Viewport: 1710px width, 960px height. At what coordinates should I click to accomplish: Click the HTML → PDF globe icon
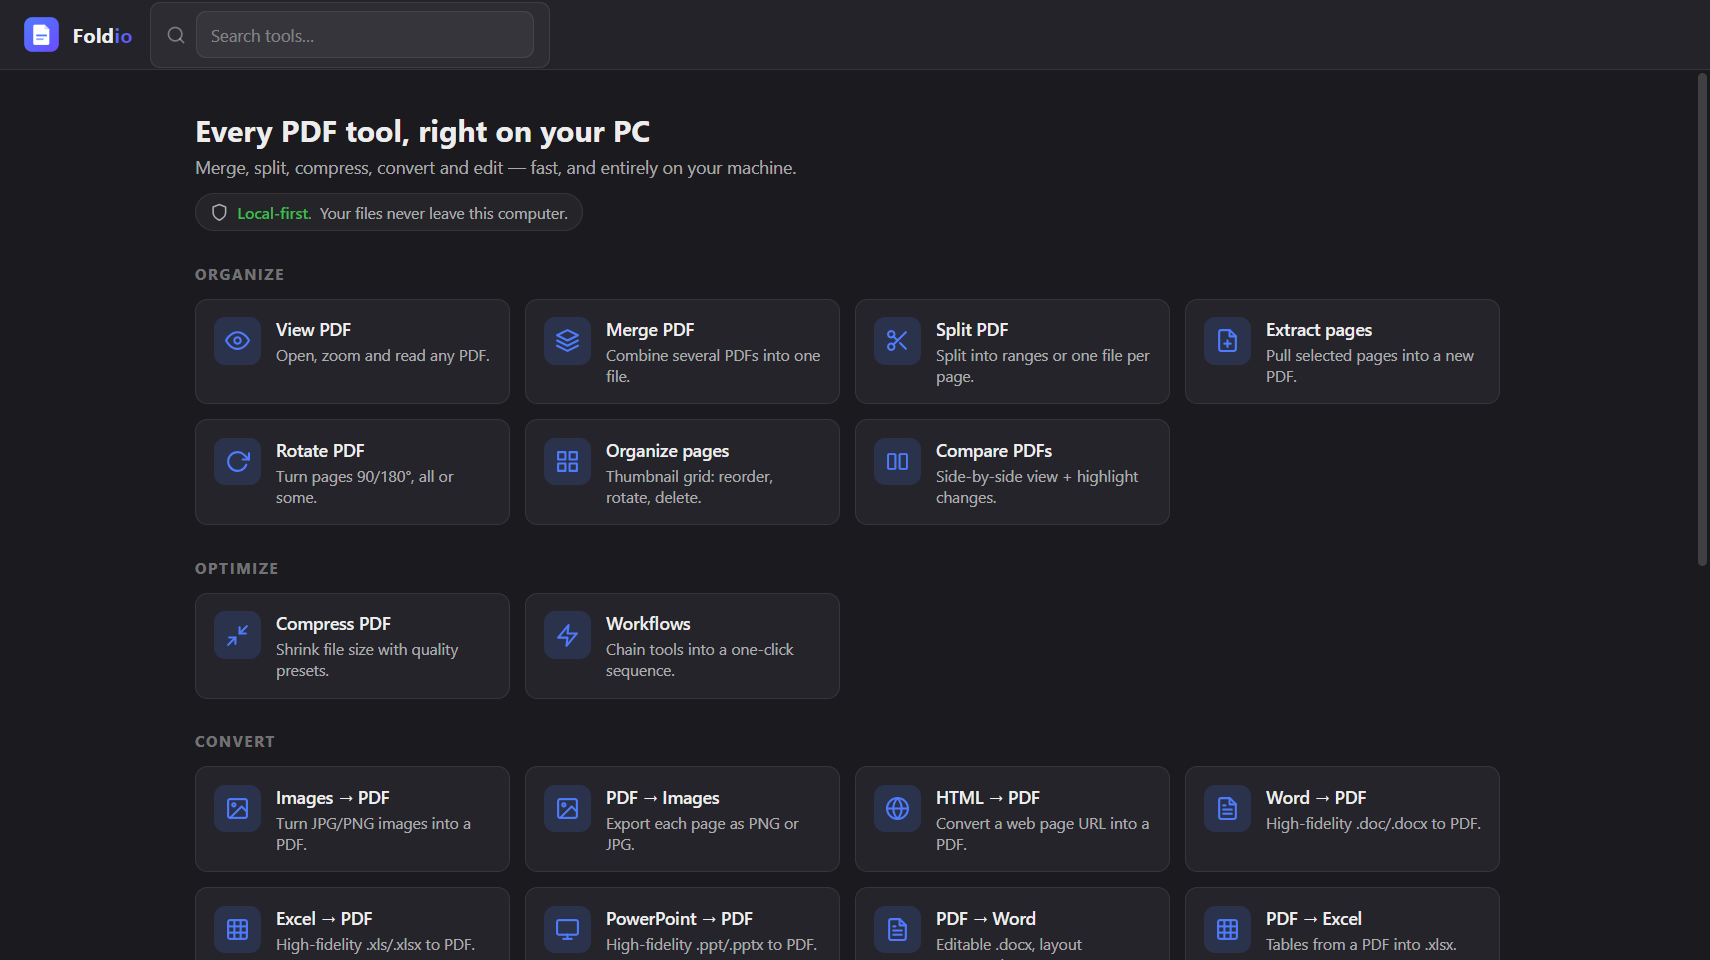[897, 809]
